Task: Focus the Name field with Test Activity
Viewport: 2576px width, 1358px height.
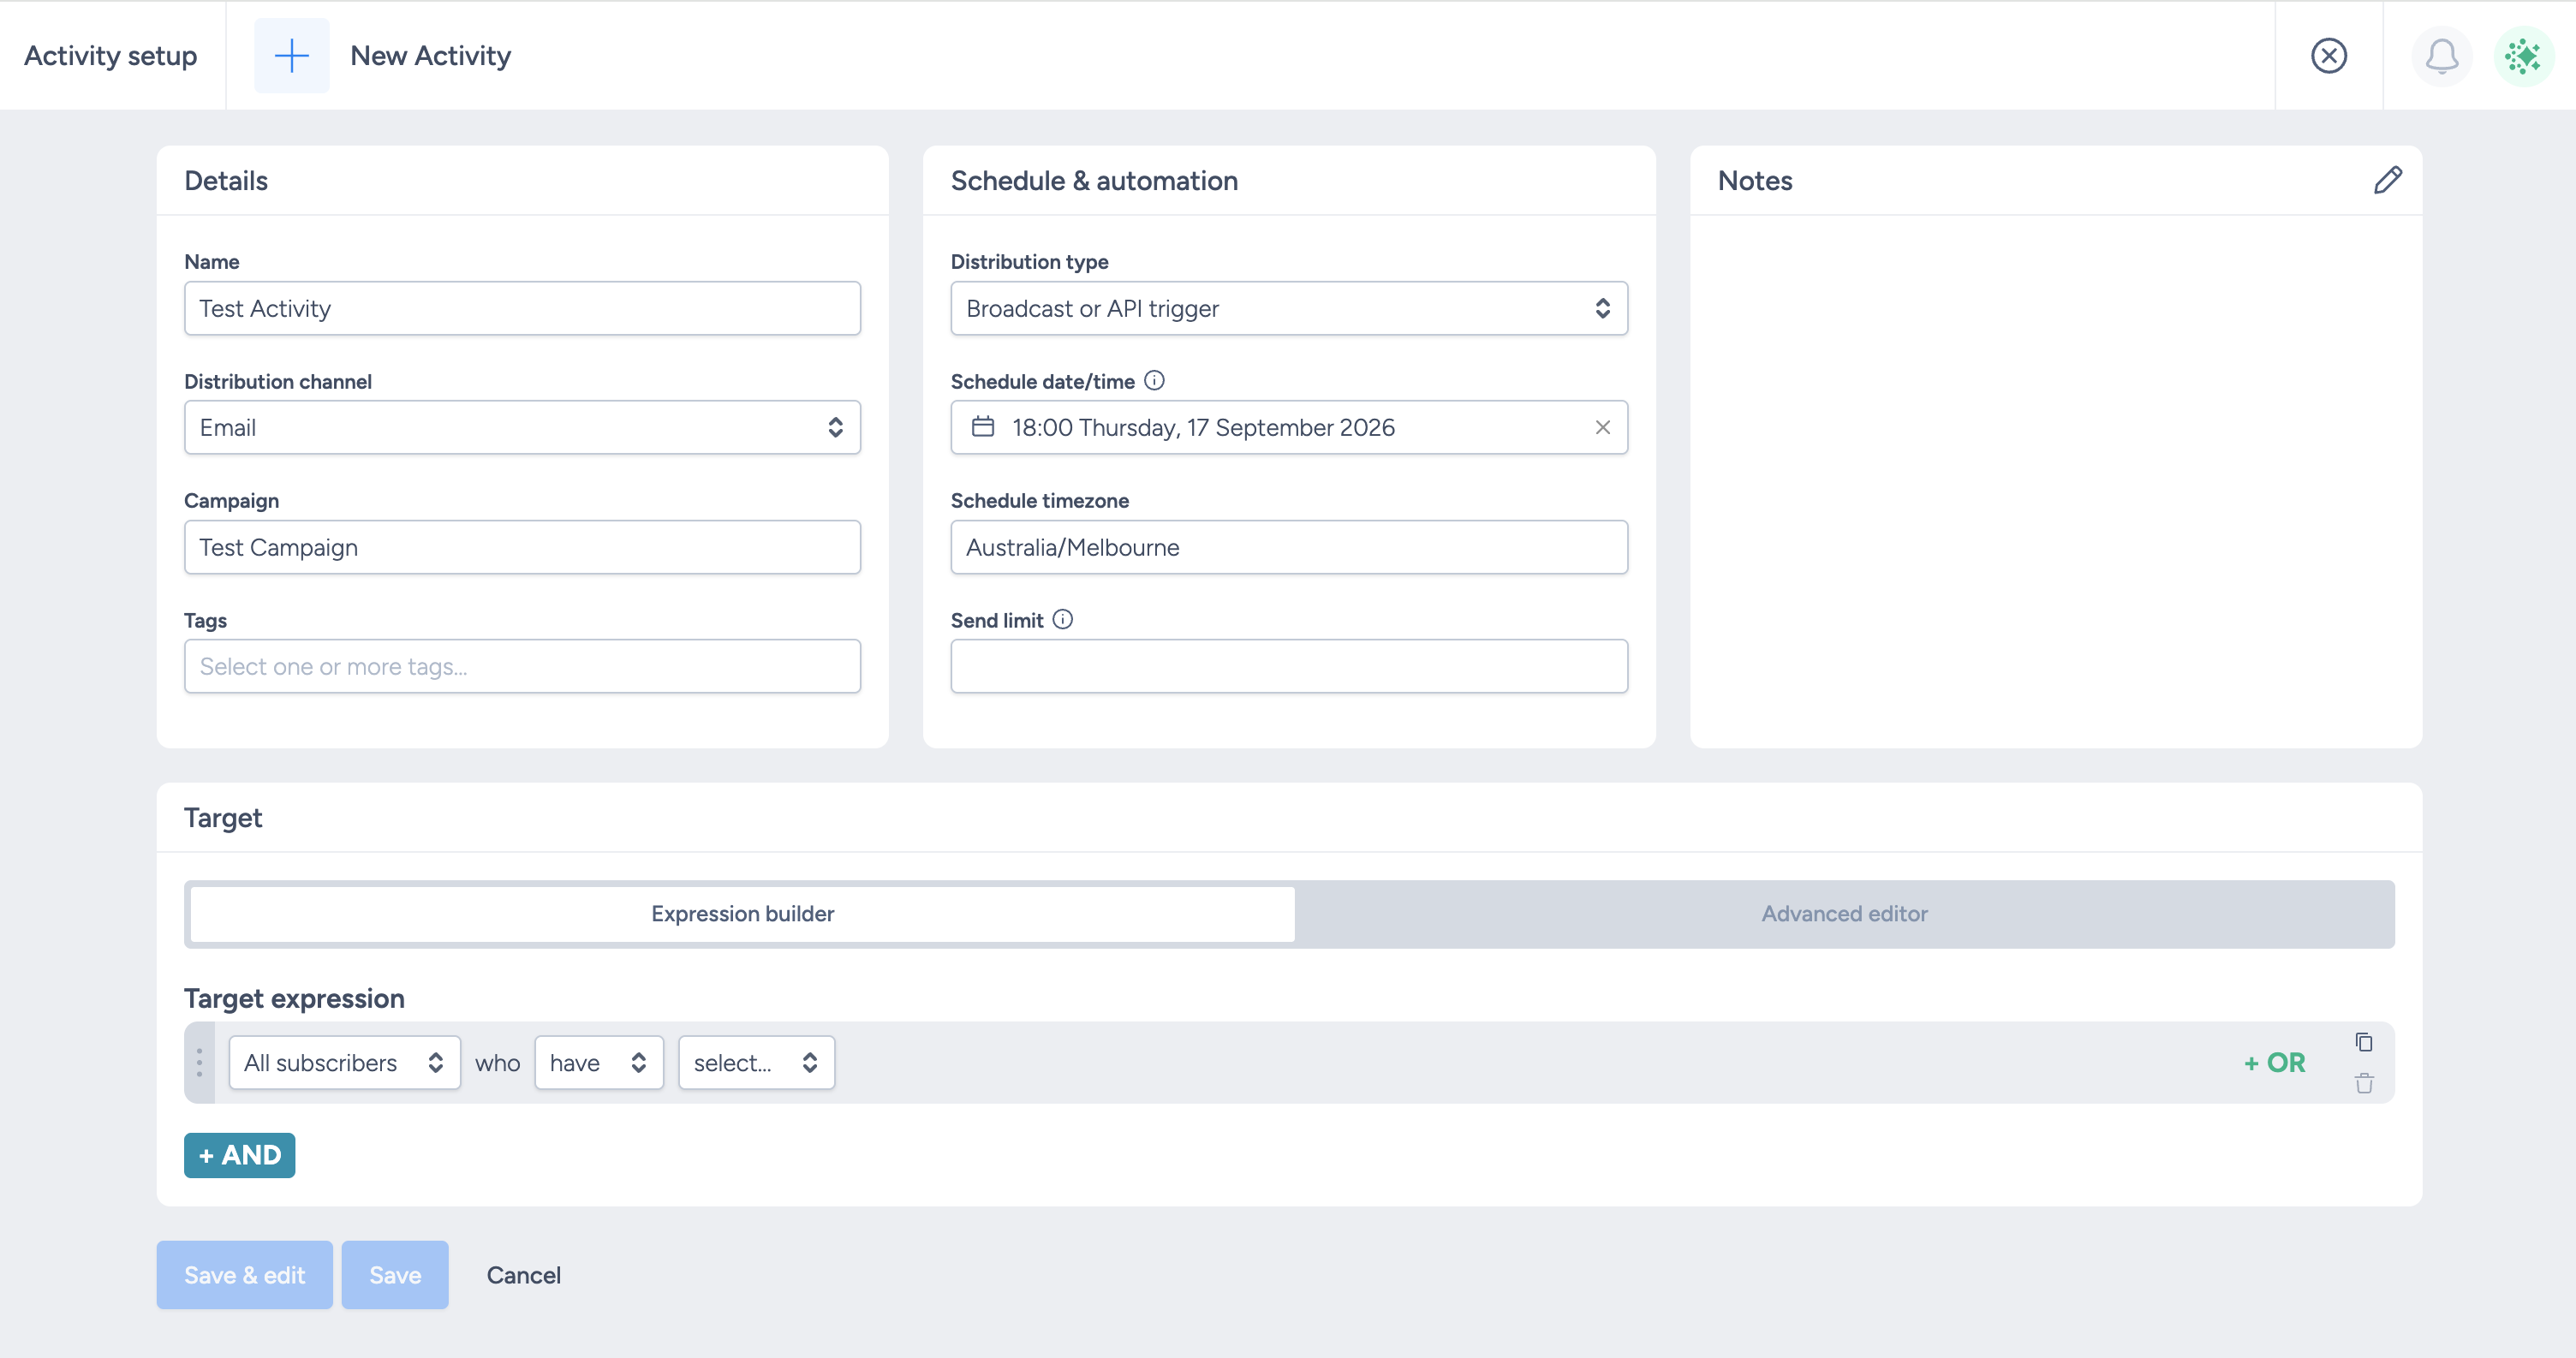Action: pos(522,308)
